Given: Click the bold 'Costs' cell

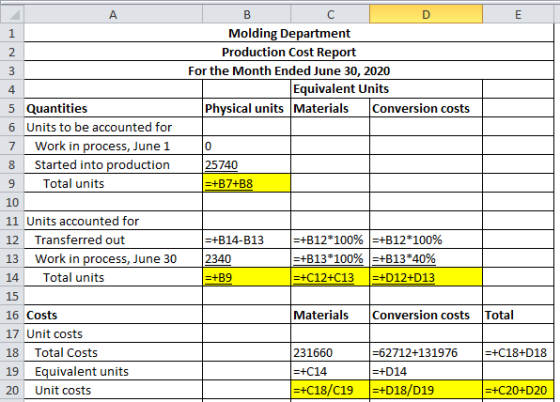Looking at the screenshot, I should (x=113, y=315).
